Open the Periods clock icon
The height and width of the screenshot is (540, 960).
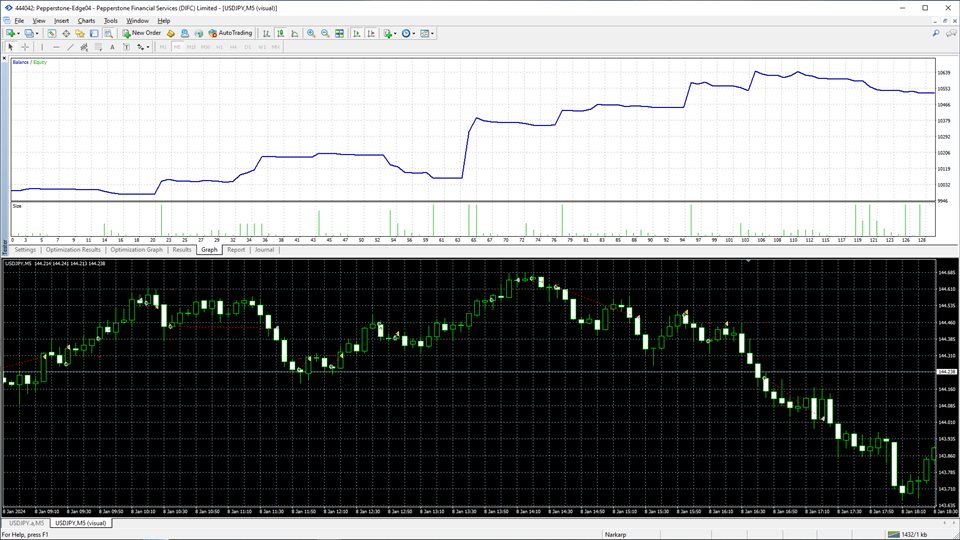coord(406,33)
